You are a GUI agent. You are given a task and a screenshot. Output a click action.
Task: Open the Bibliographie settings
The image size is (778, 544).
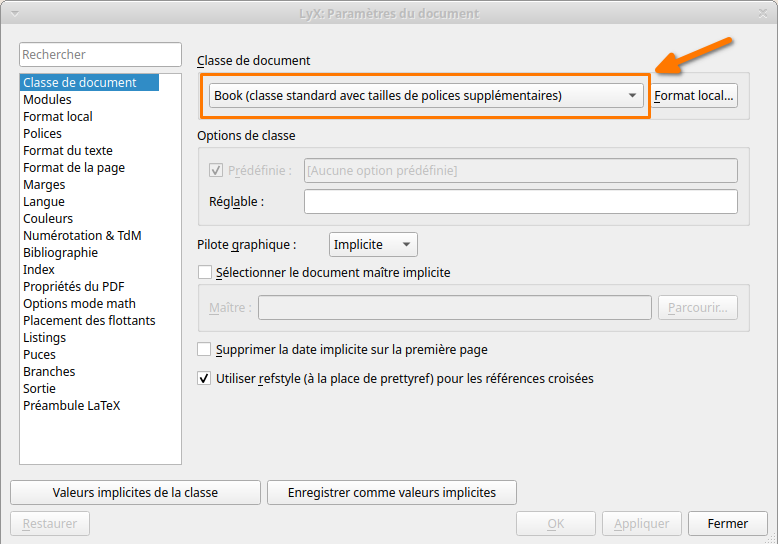60,253
